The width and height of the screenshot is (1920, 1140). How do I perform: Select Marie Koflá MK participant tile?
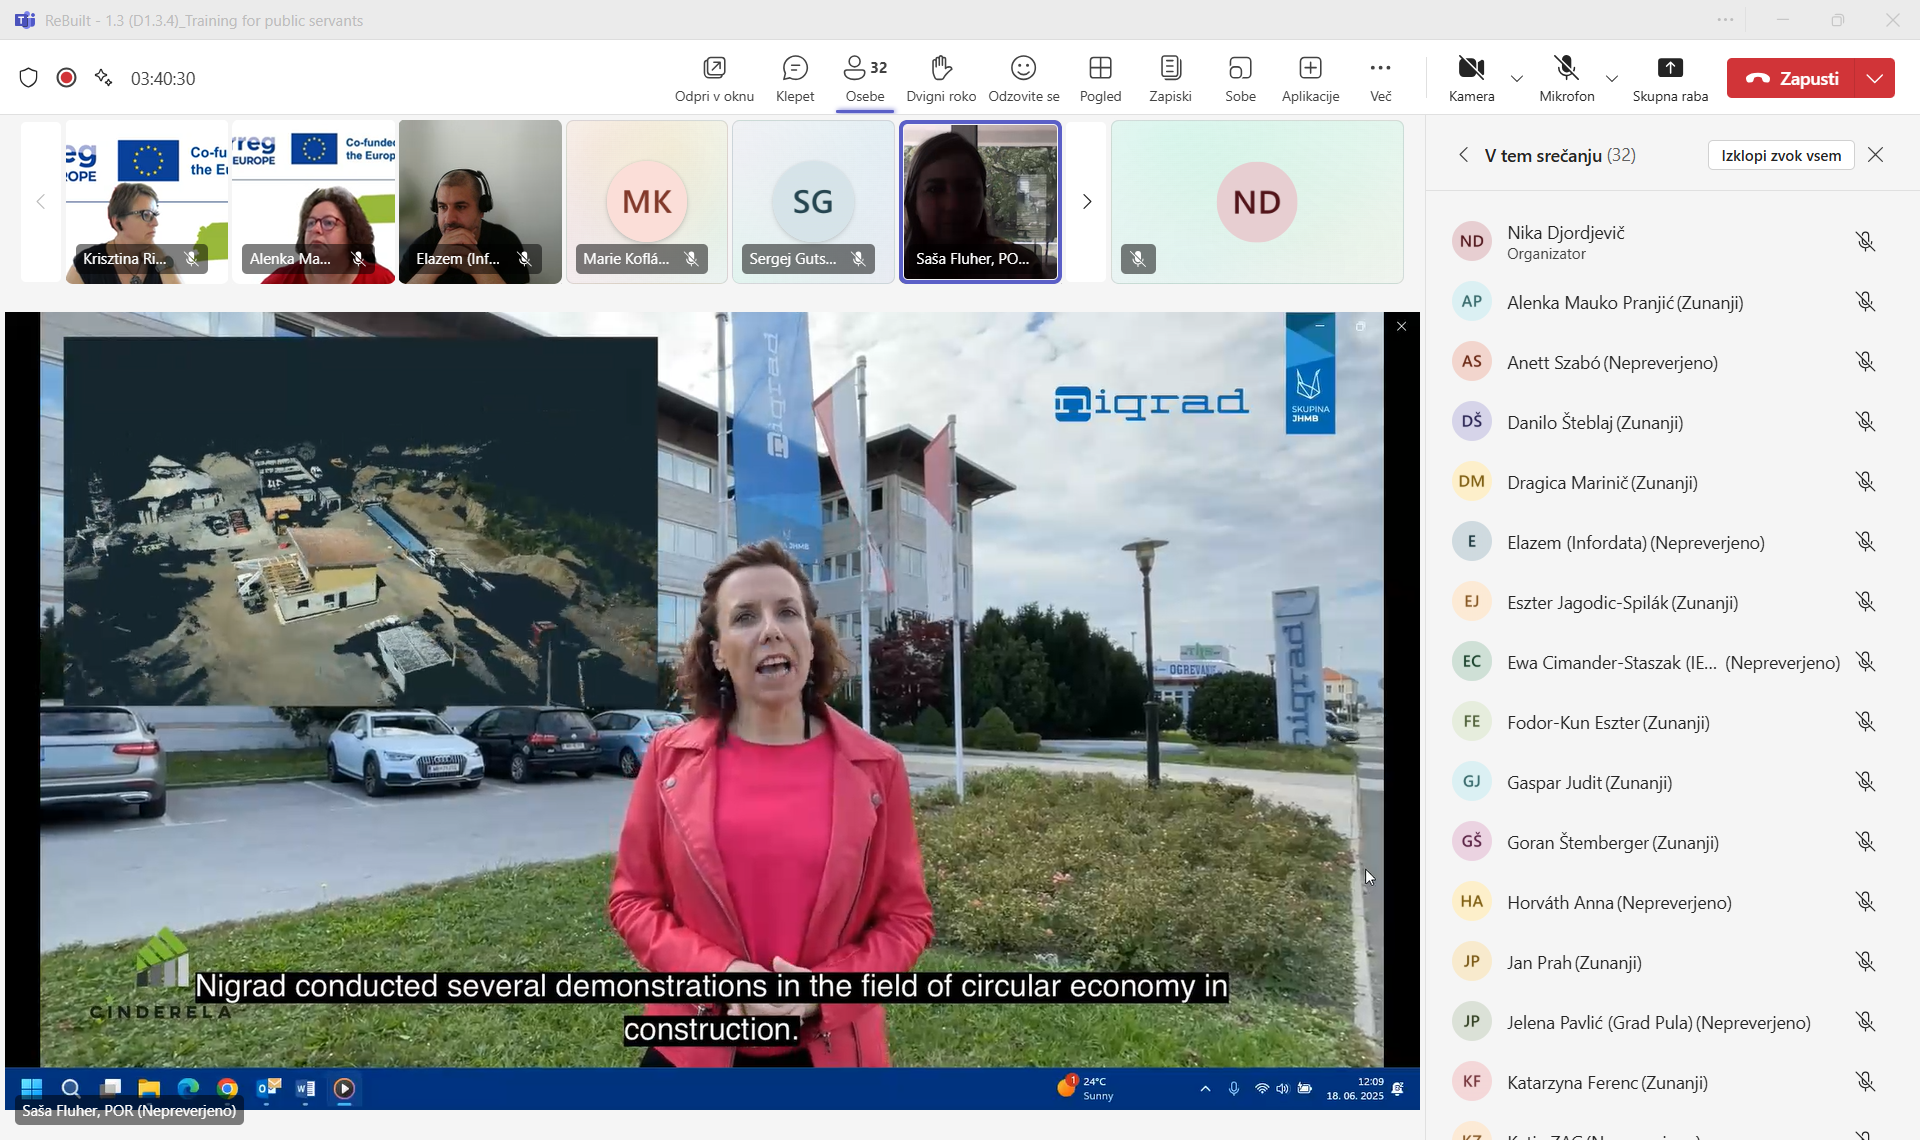[647, 202]
